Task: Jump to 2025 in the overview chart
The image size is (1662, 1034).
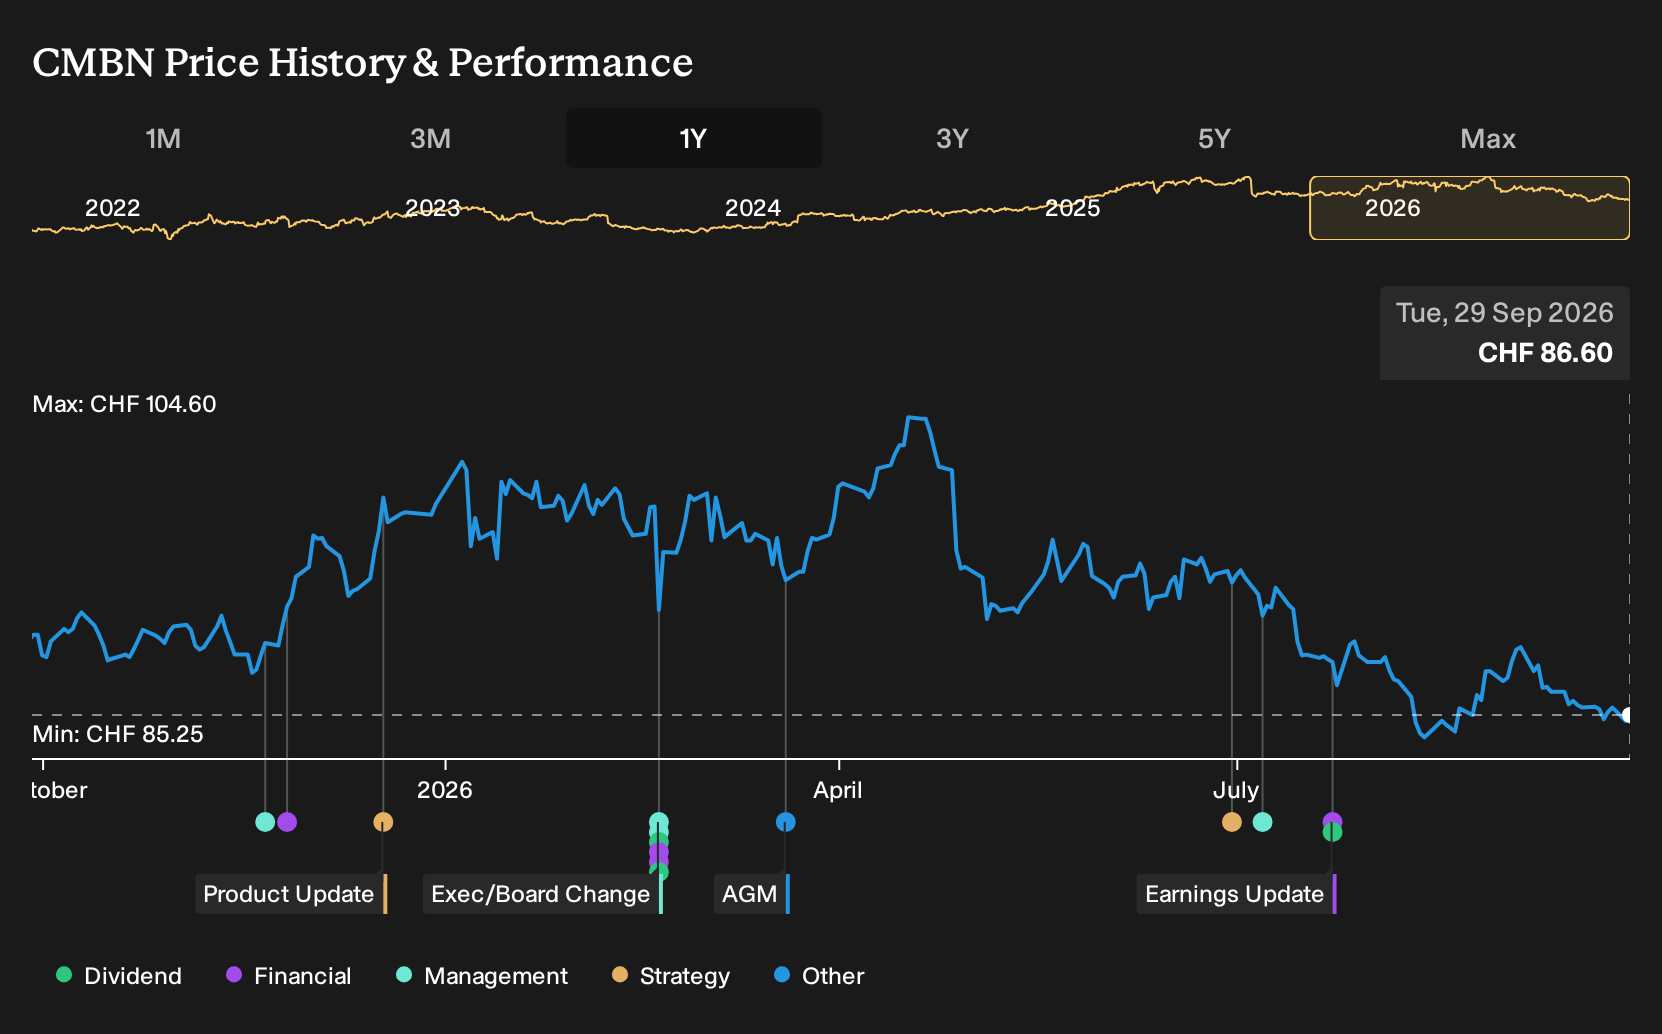Action: point(1072,208)
